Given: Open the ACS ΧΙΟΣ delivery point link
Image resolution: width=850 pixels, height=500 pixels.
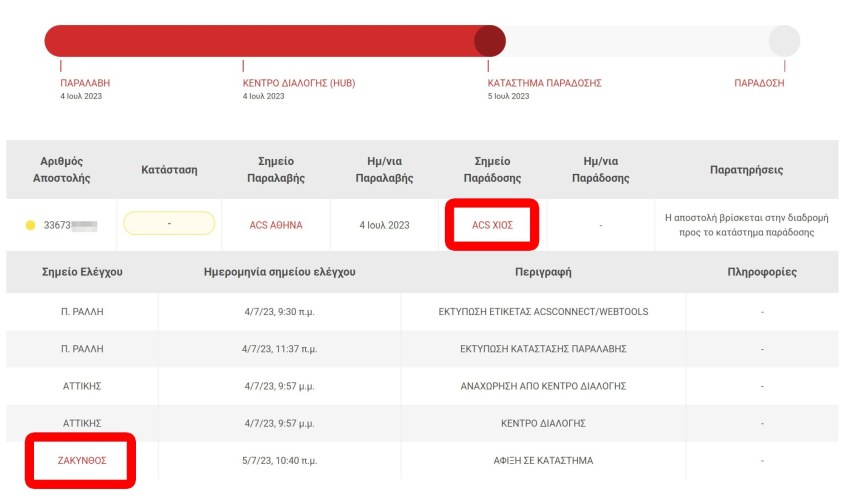Looking at the screenshot, I should click(492, 225).
